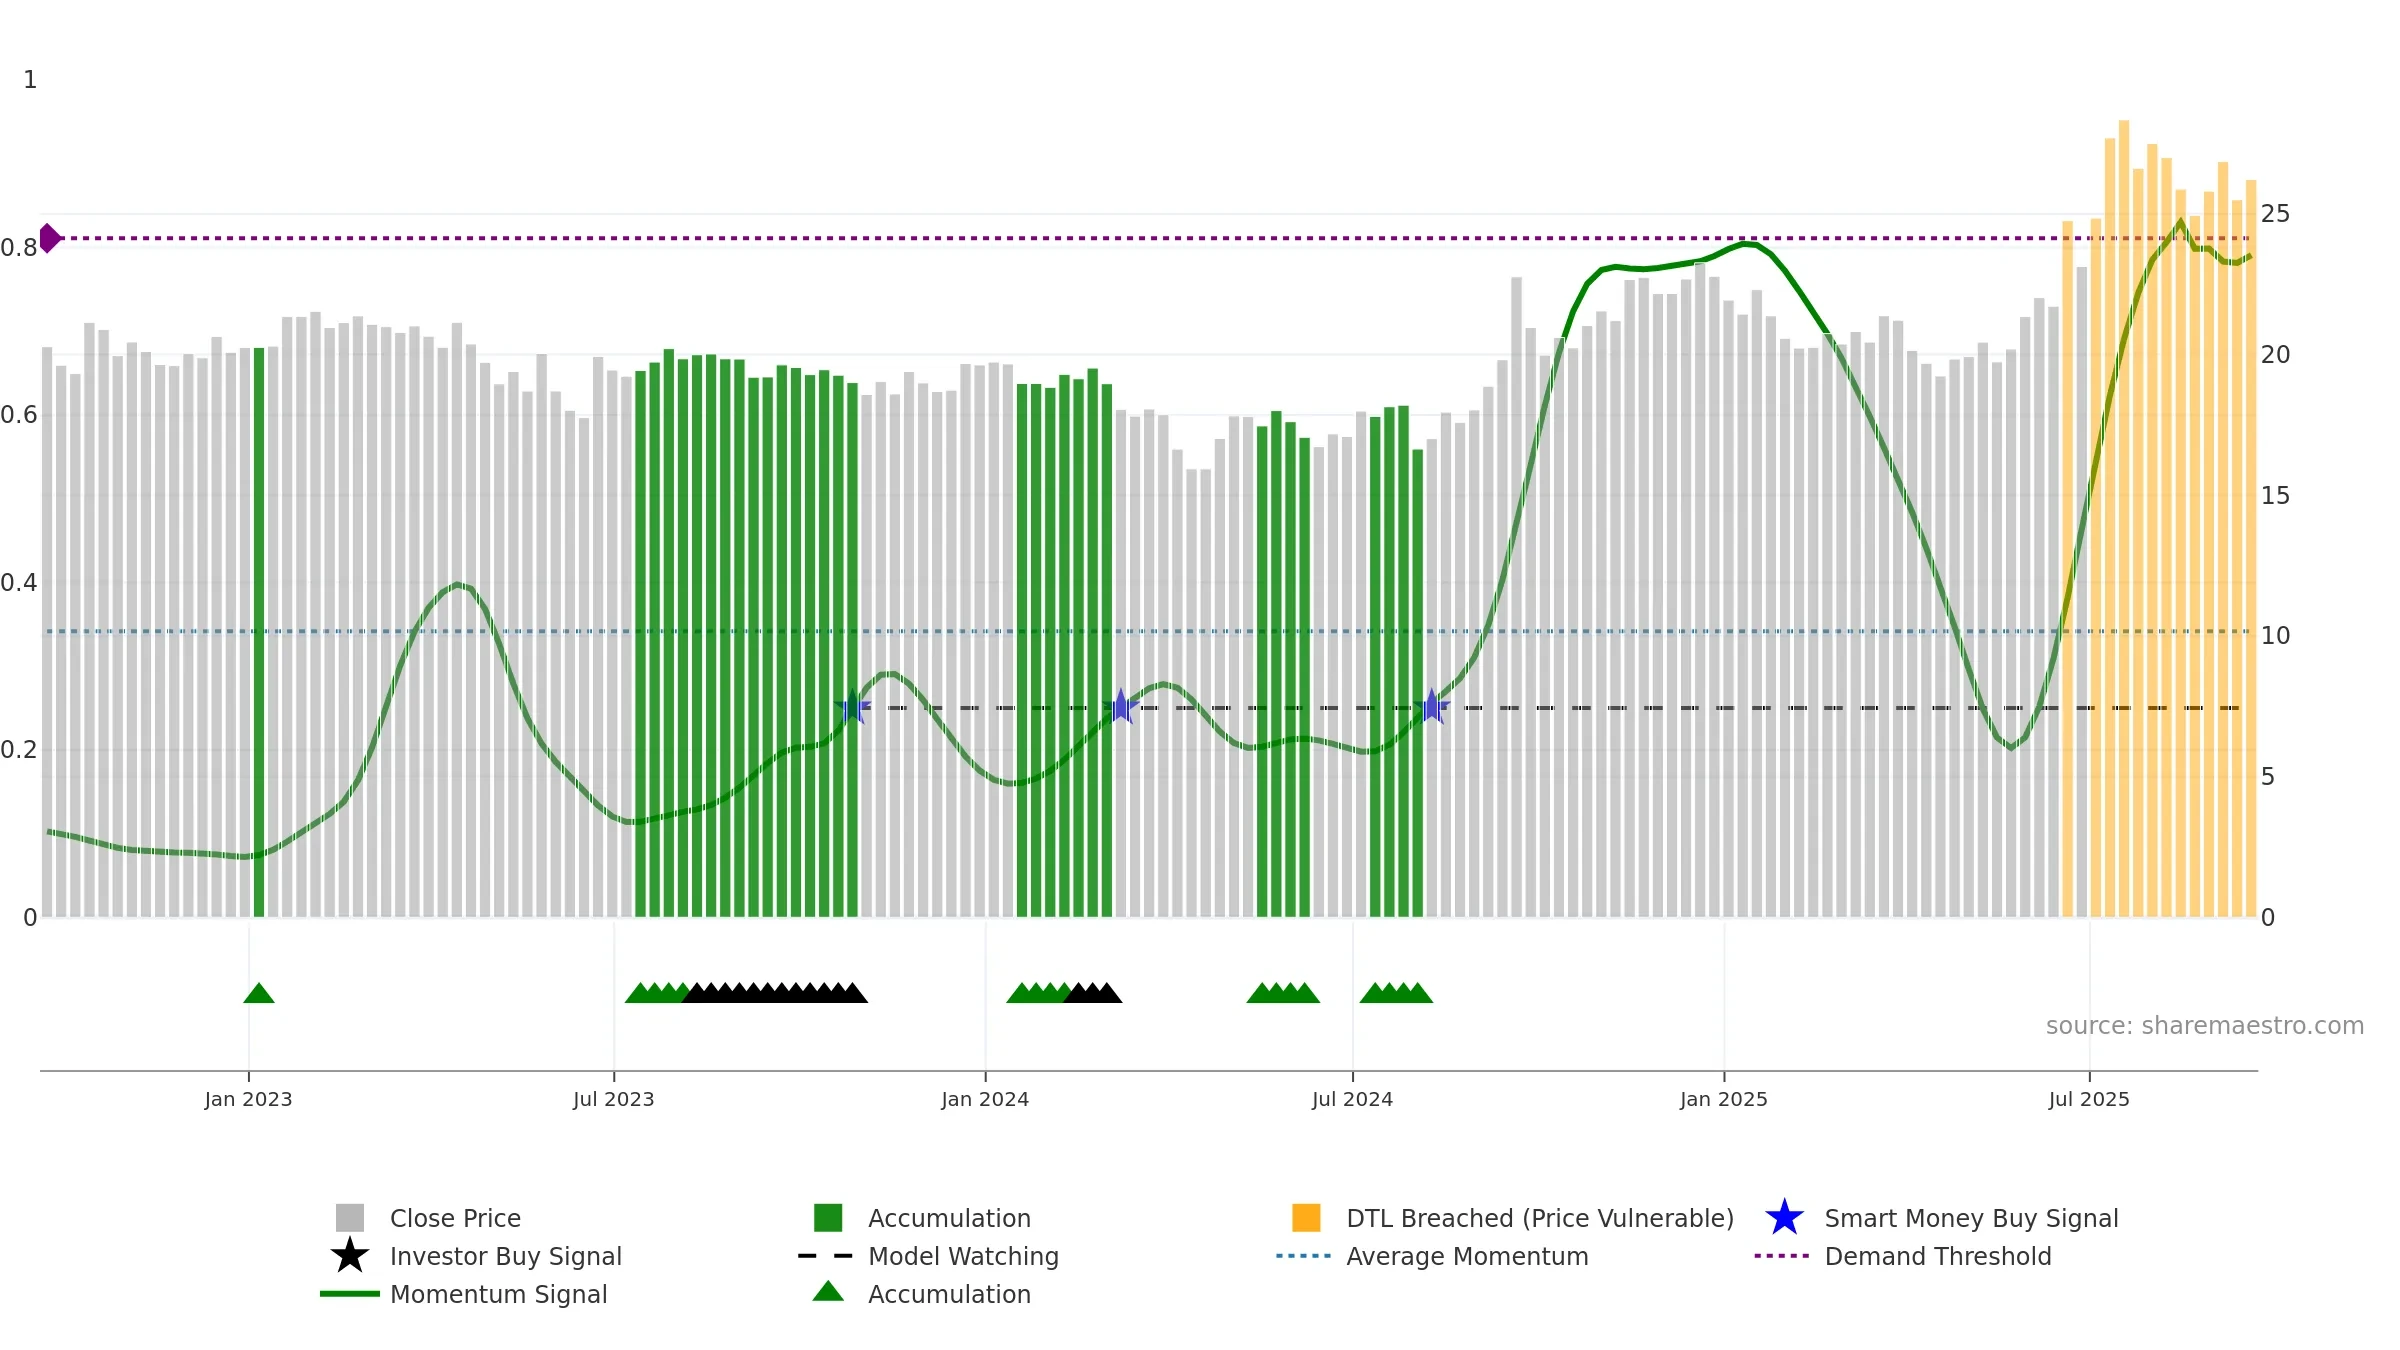
Task: Click the gray Close Price legend square
Action: coord(349,1218)
